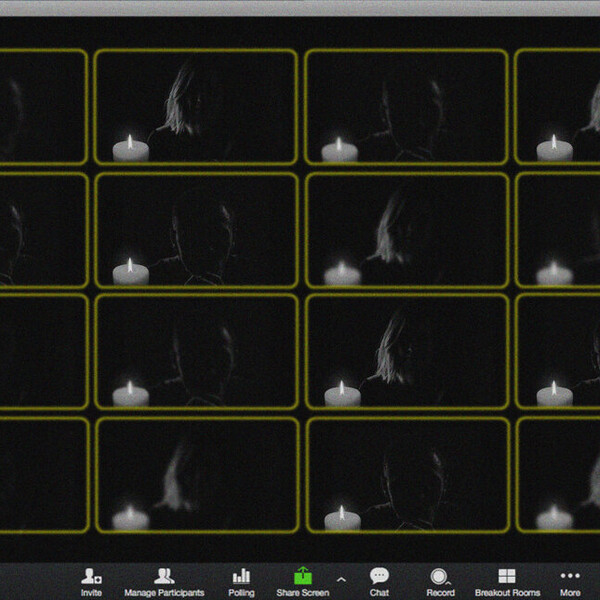This screenshot has width=600, height=600.
Task: Select second-row video tile with lit-hair woman
Action: 407,230
